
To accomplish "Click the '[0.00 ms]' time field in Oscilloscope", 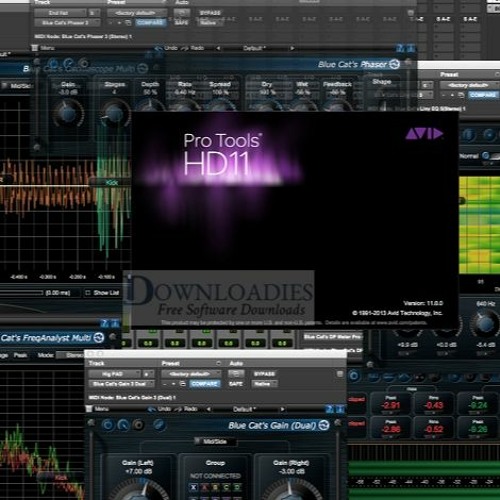I will coord(58,293).
